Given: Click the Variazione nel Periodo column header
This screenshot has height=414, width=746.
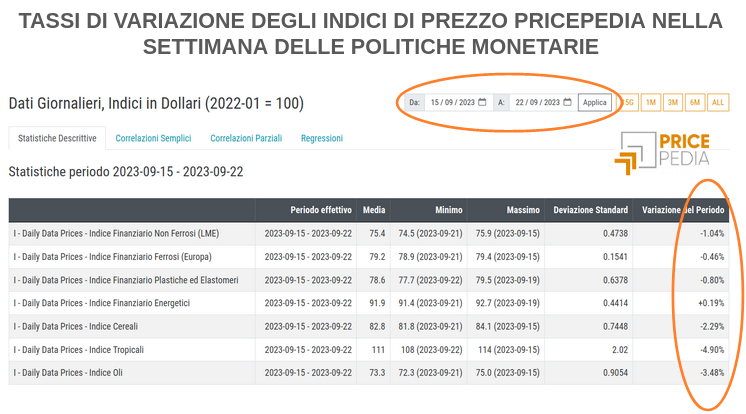Looking at the screenshot, I should (x=683, y=210).
